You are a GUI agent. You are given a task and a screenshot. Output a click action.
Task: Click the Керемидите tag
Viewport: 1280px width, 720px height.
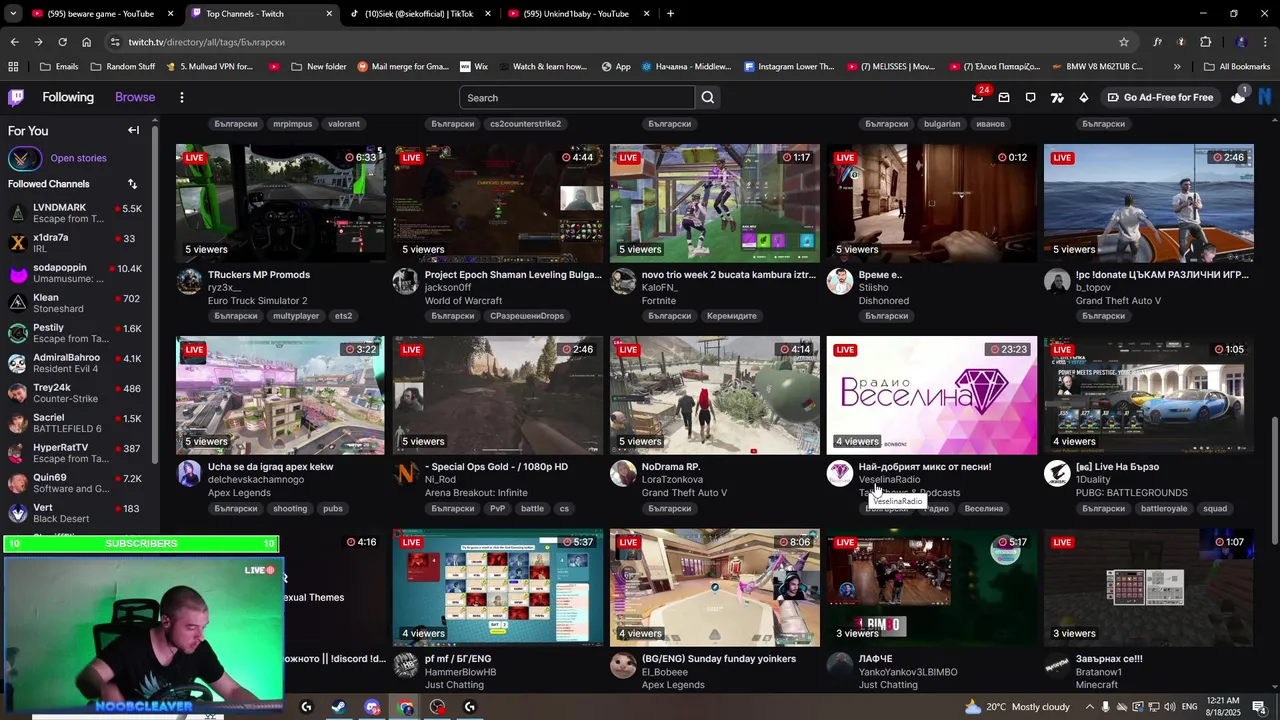coord(731,316)
